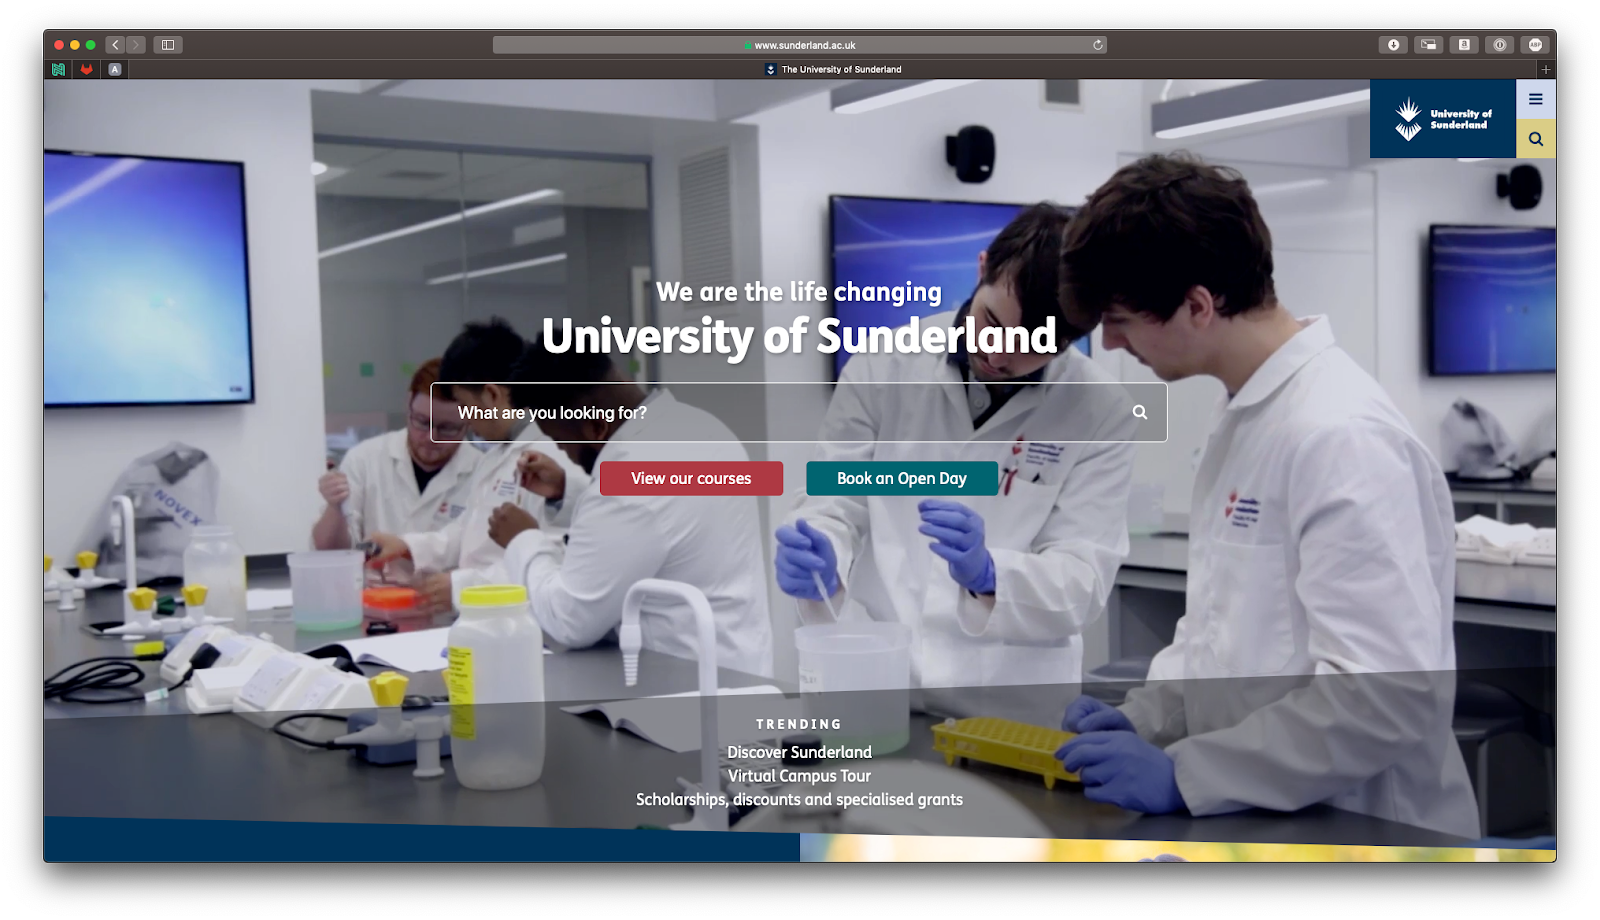Click the 'We are the life changing' text
This screenshot has width=1600, height=920.
click(799, 292)
